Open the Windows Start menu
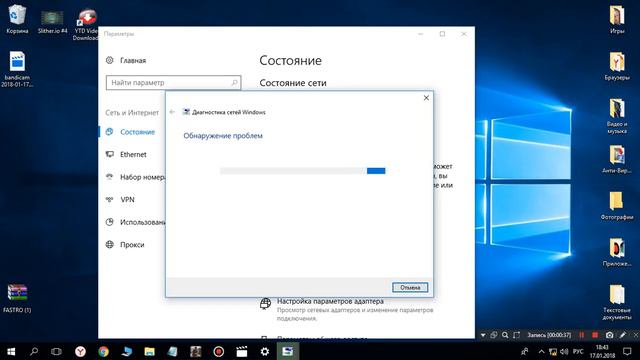 (11, 351)
